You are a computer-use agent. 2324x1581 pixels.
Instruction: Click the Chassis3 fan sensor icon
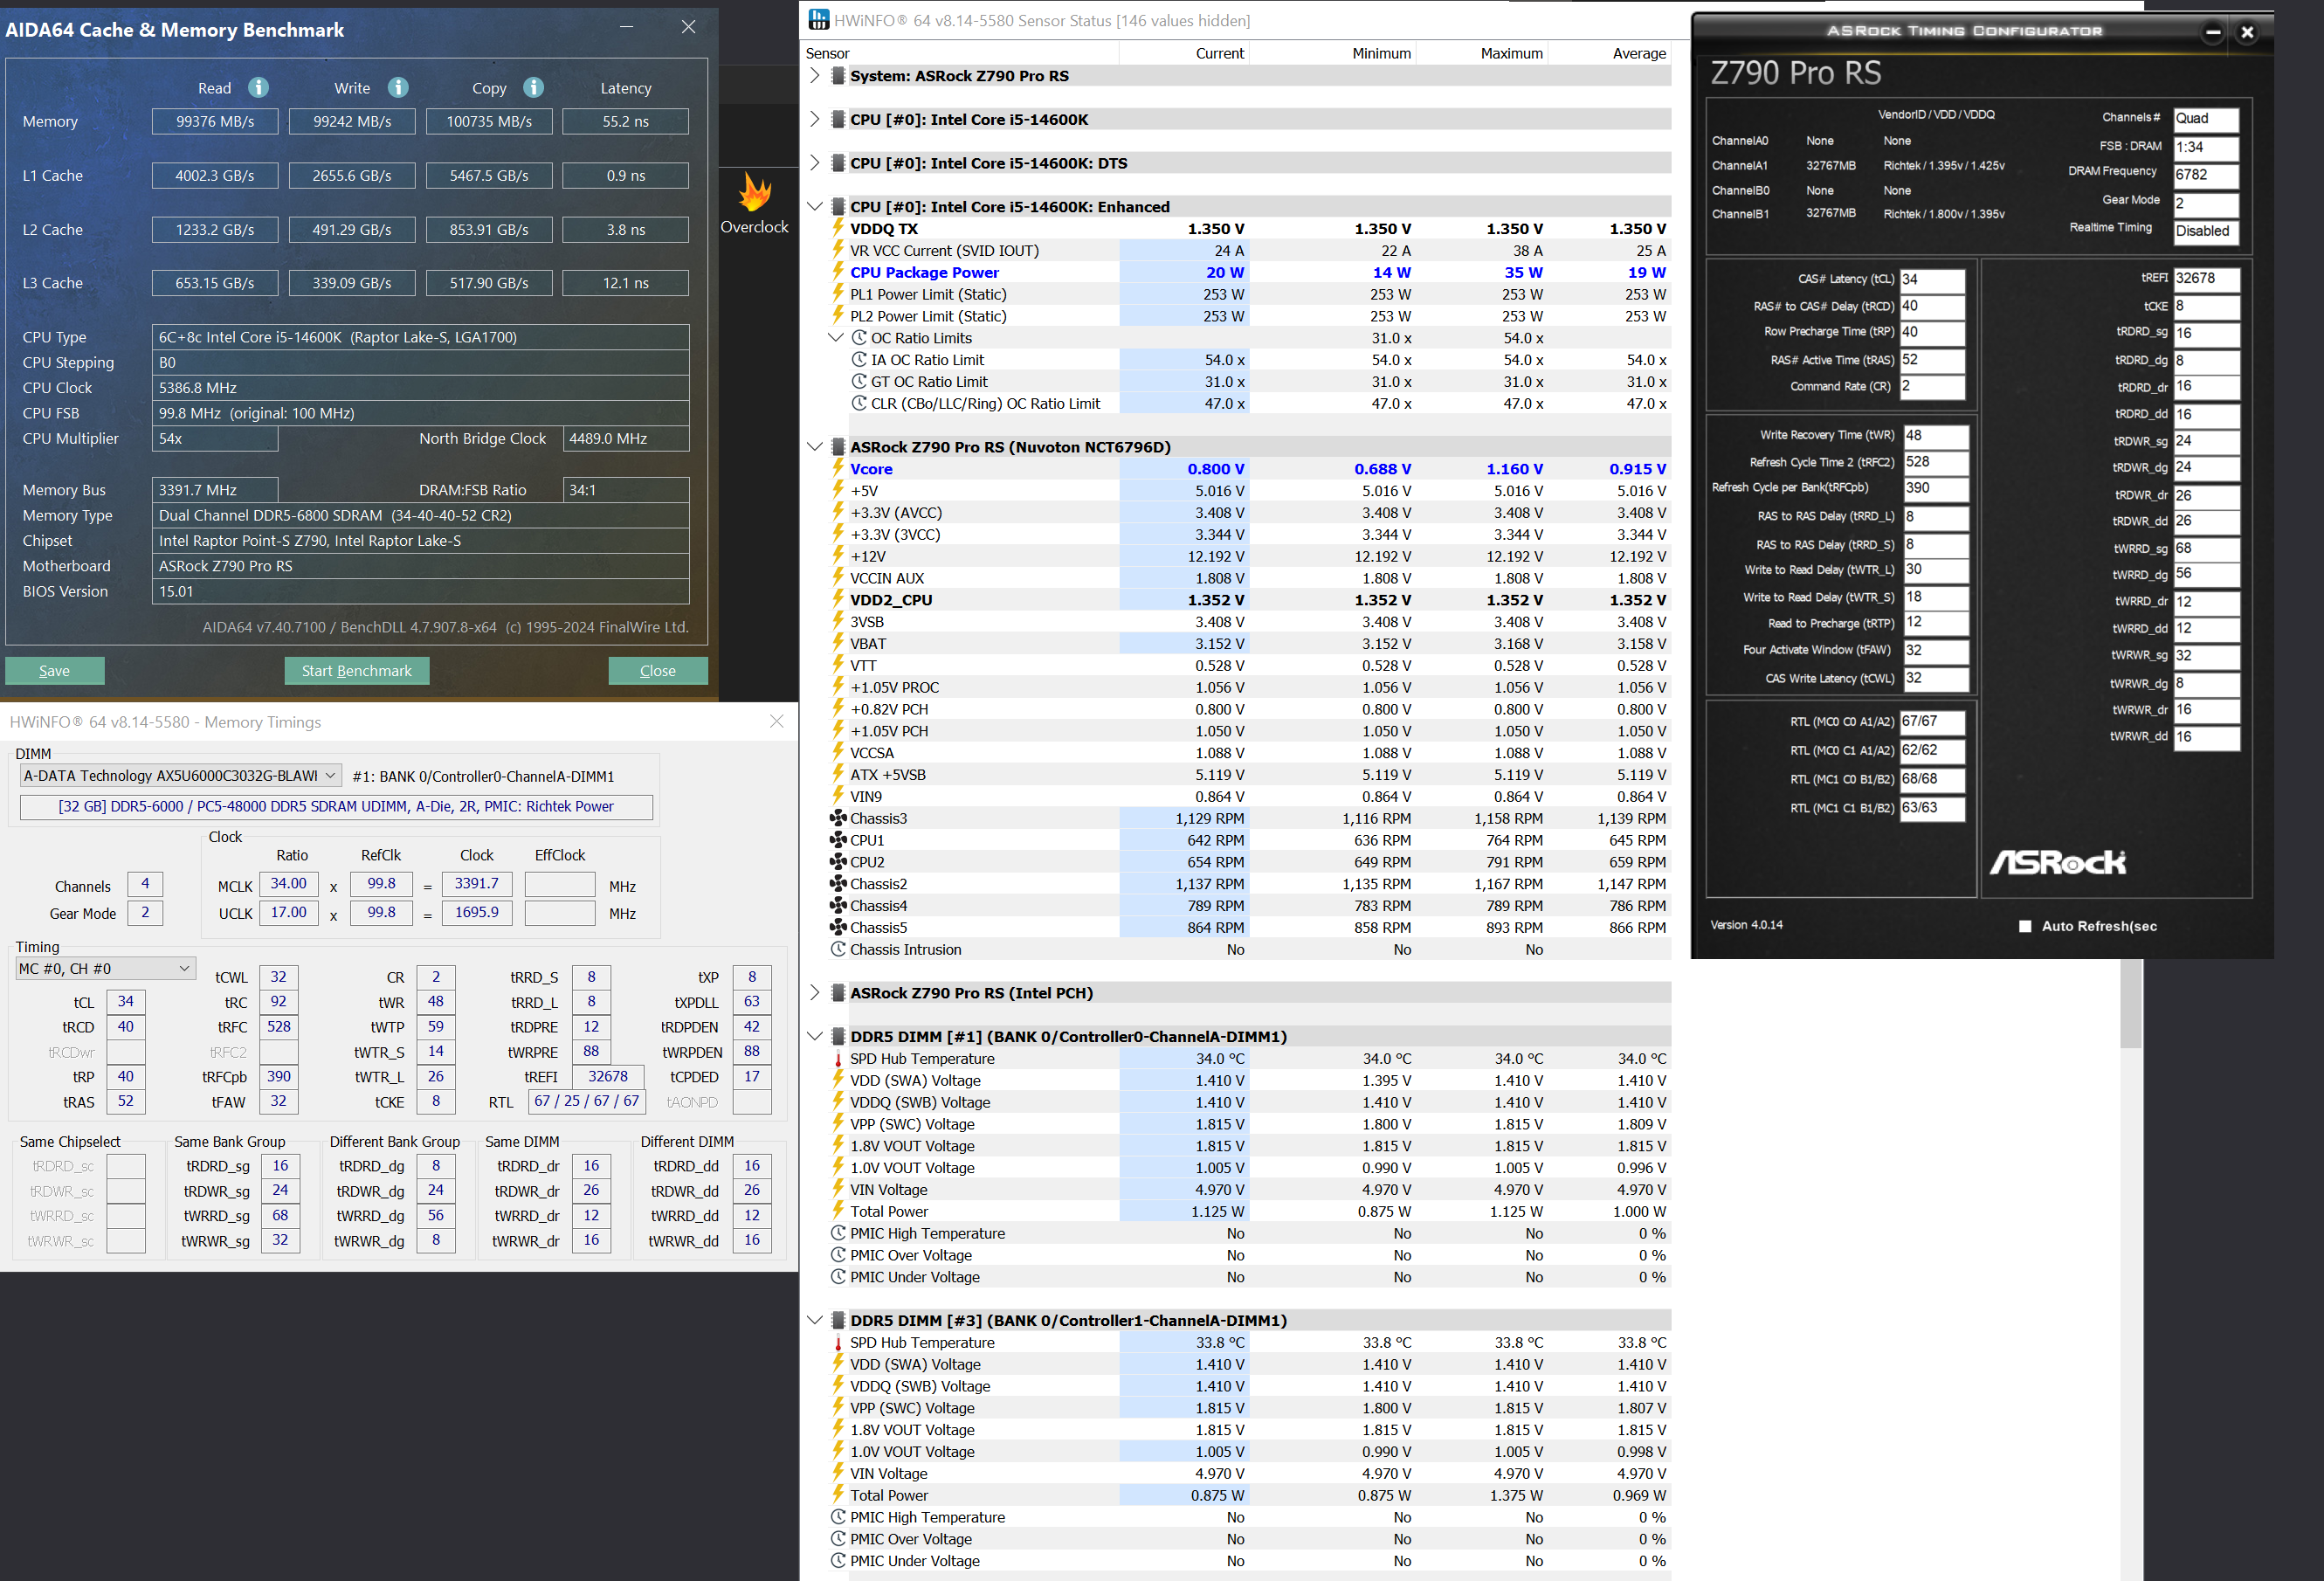pos(838,819)
